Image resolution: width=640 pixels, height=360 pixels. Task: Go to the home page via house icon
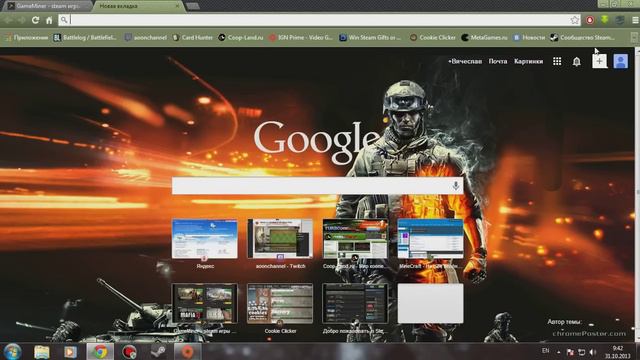(49, 20)
